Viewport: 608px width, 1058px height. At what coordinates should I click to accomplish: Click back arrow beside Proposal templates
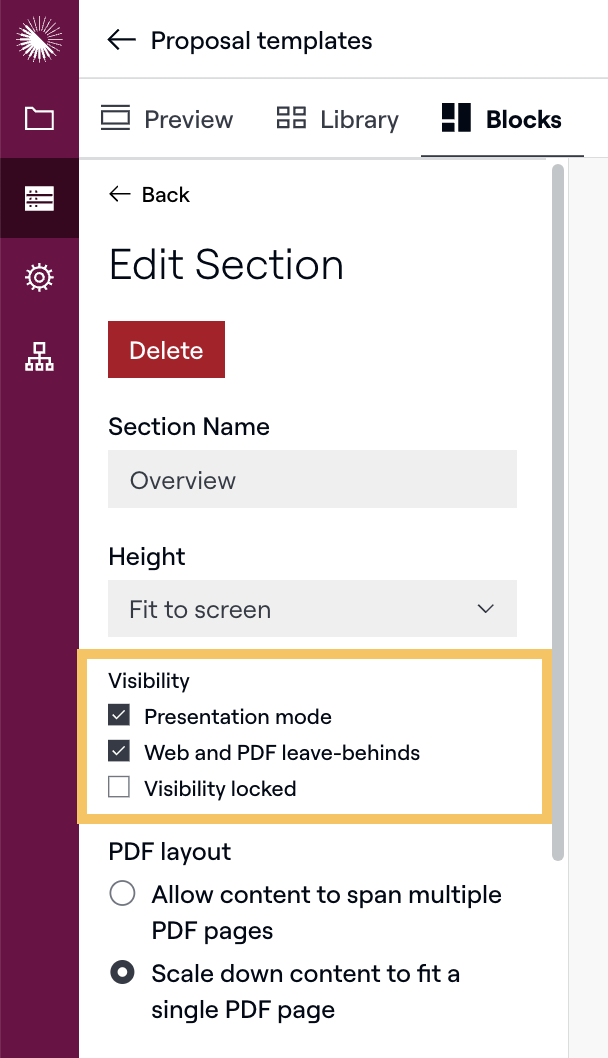[x=121, y=40]
